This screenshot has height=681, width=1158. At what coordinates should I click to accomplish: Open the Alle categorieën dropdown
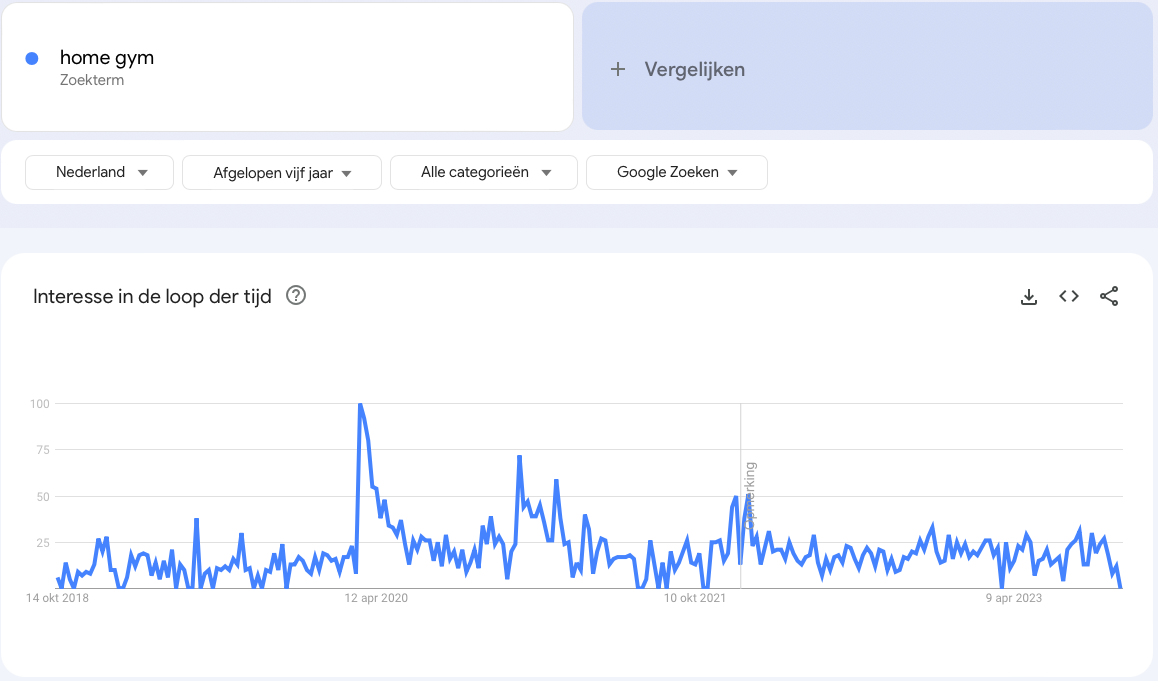coord(484,172)
